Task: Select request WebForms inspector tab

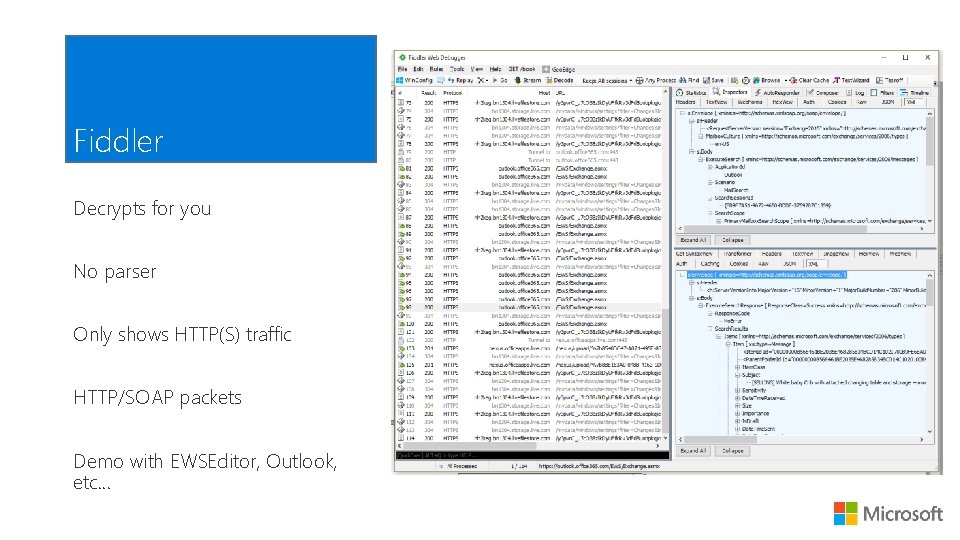Action: click(x=749, y=102)
